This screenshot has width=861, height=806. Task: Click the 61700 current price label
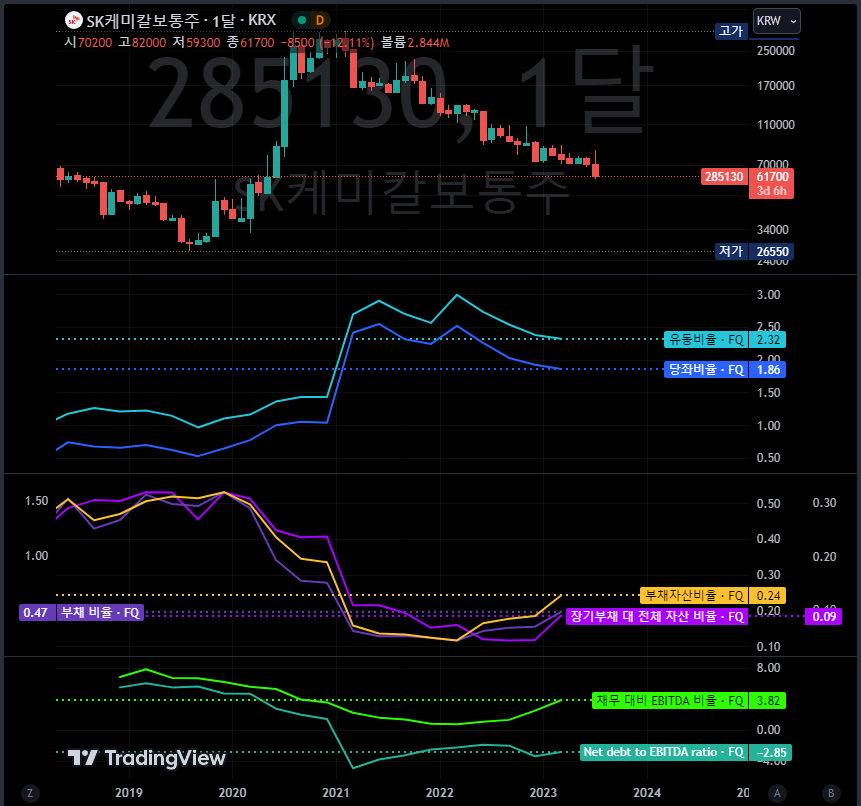pos(771,177)
